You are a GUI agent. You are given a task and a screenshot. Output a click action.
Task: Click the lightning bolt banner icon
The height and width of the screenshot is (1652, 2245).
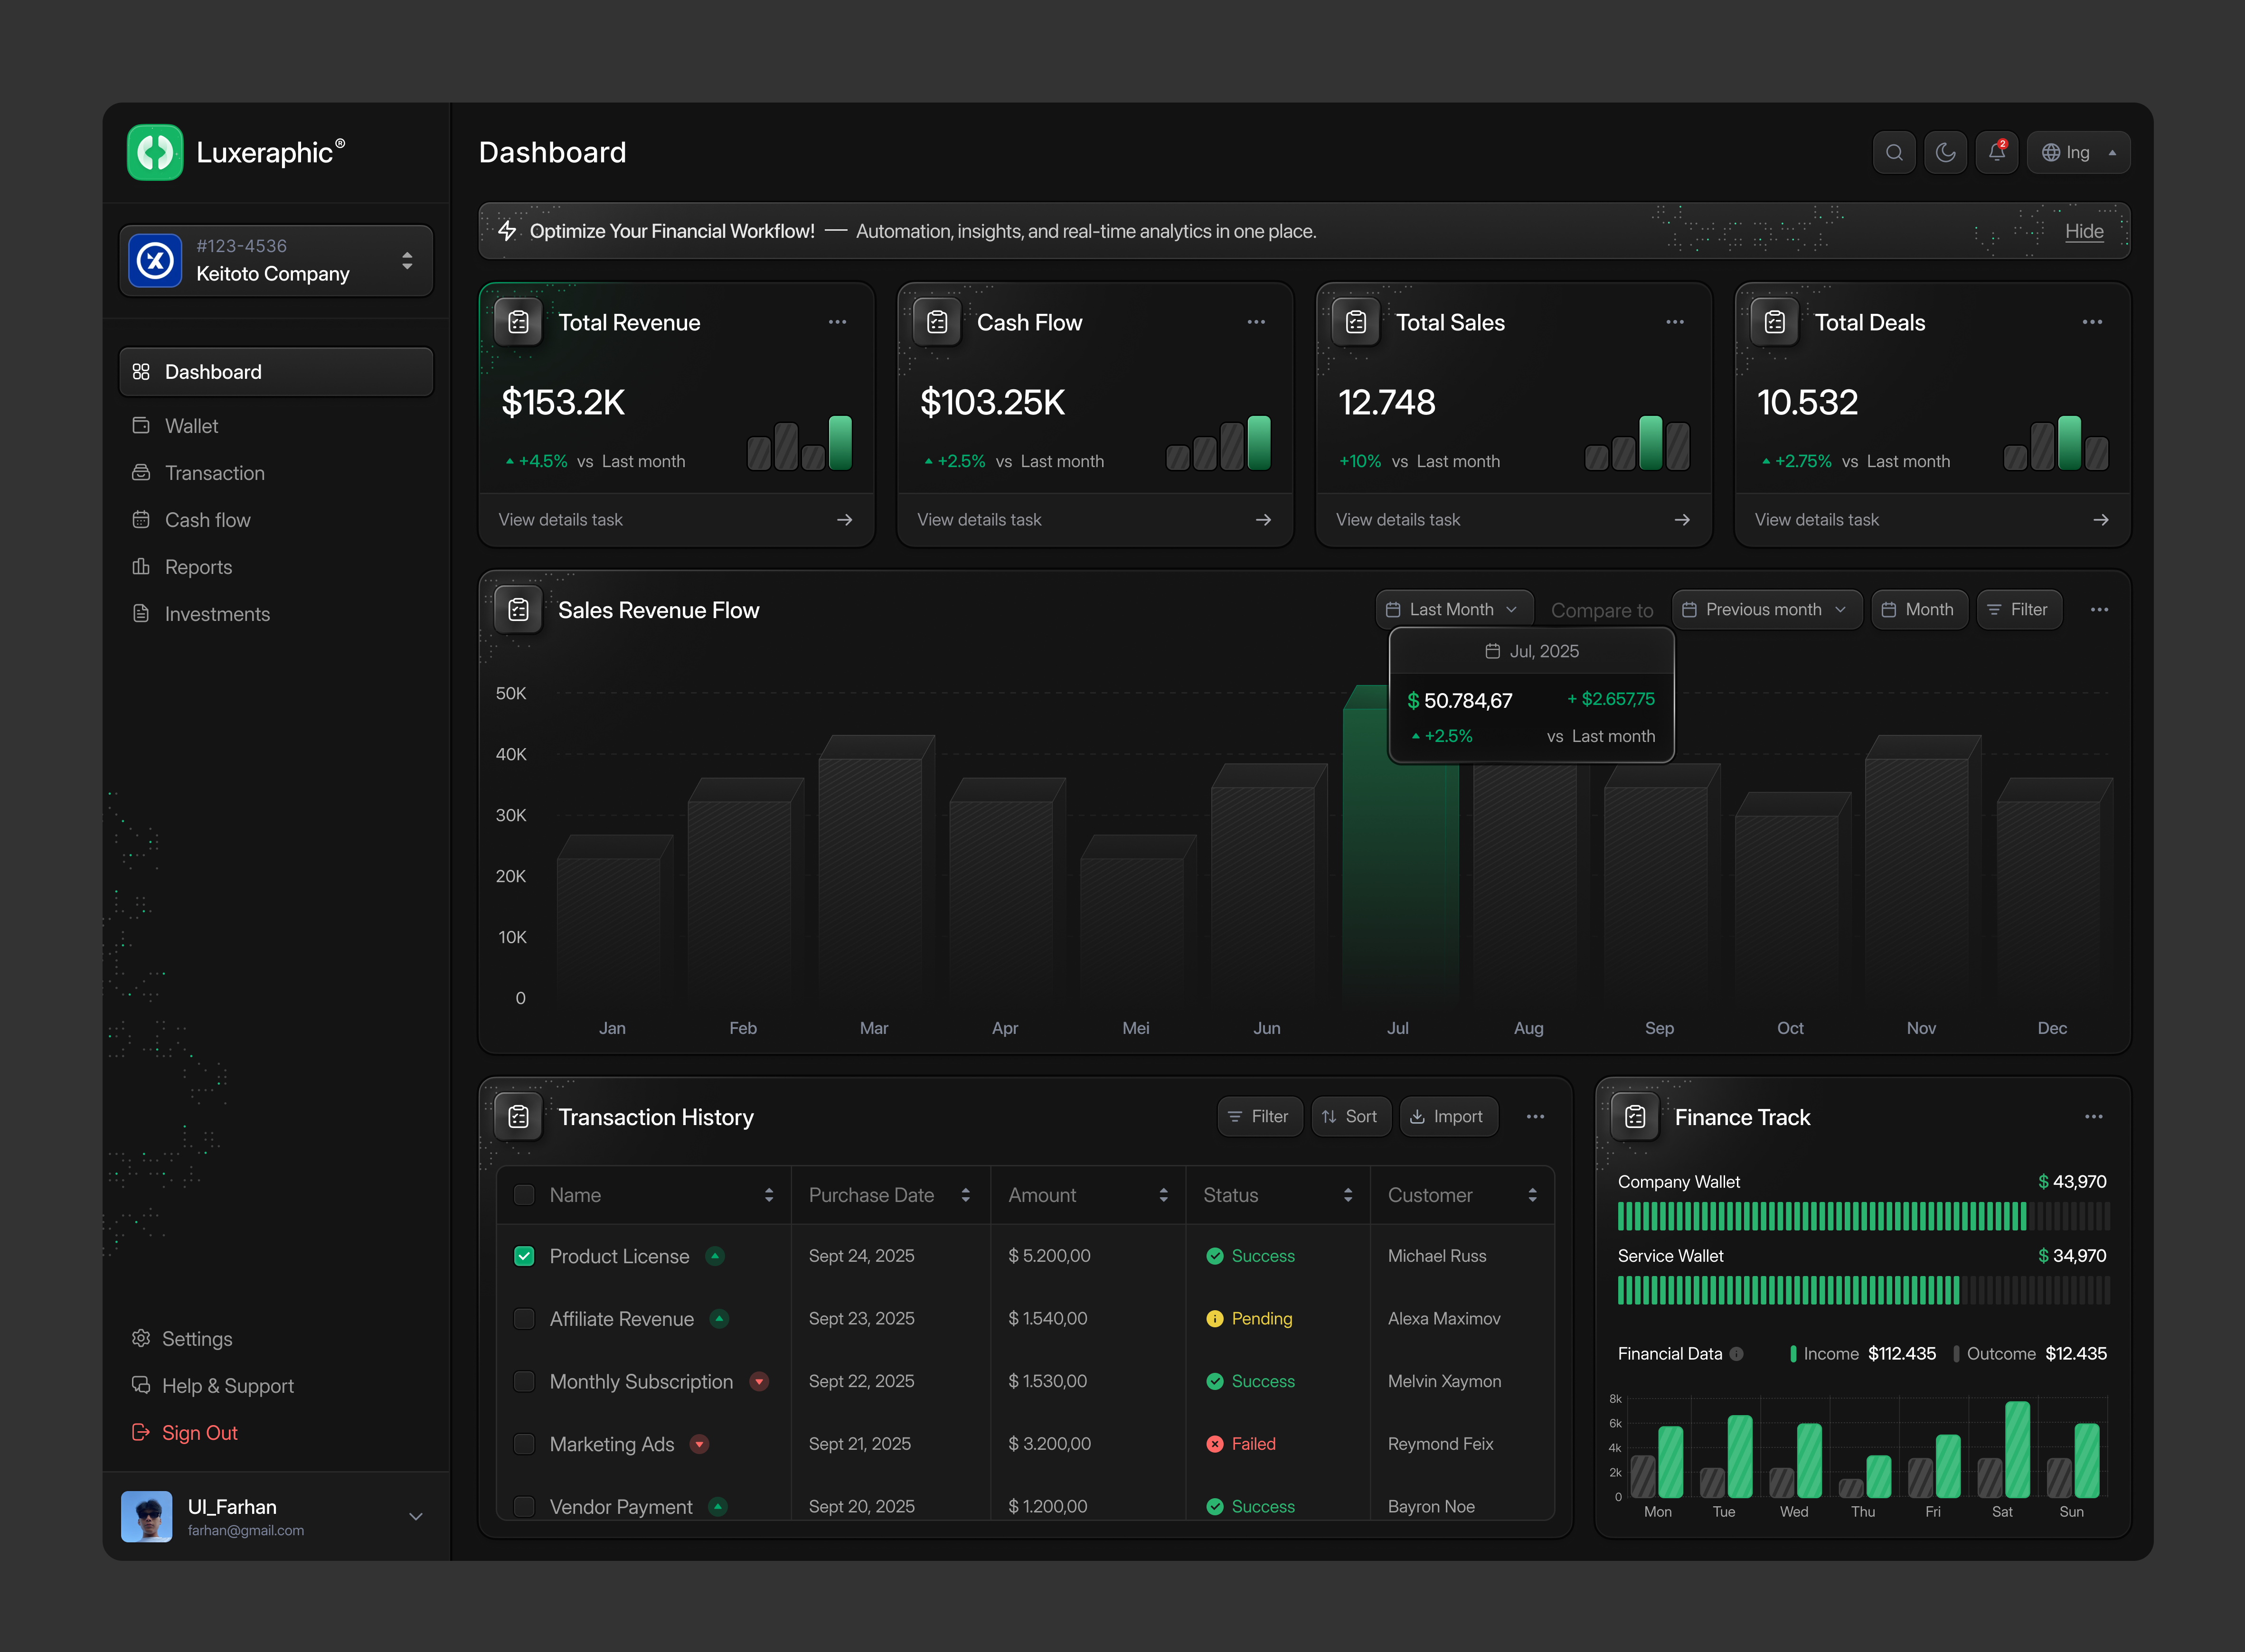(x=507, y=231)
